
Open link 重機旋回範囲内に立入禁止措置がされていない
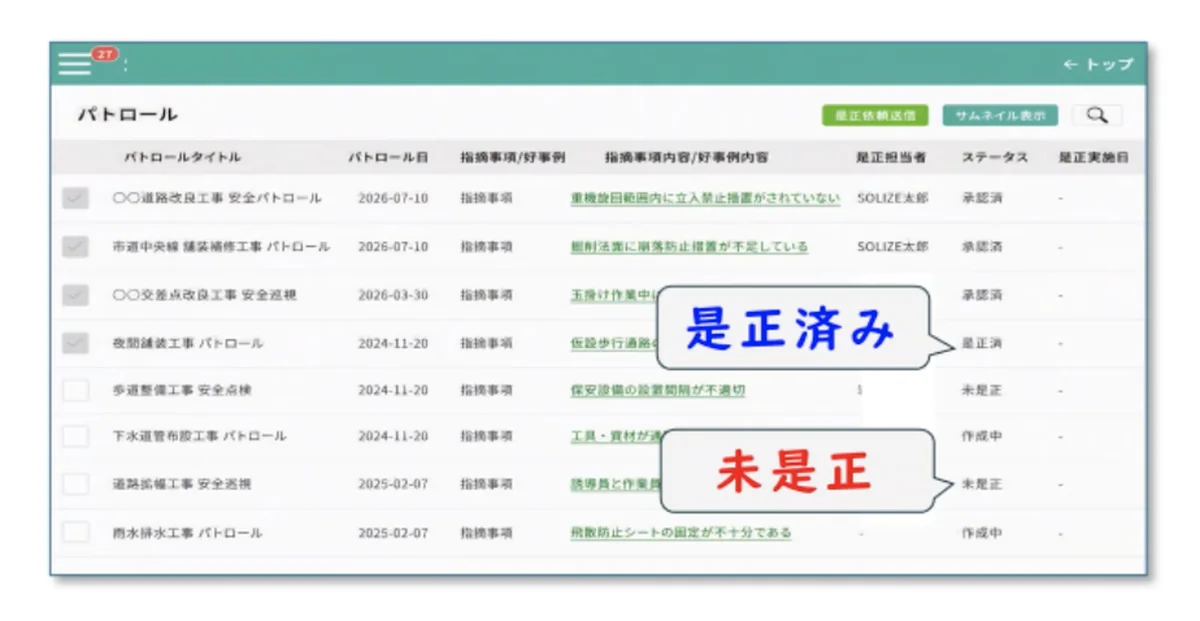pyautogui.click(x=705, y=198)
